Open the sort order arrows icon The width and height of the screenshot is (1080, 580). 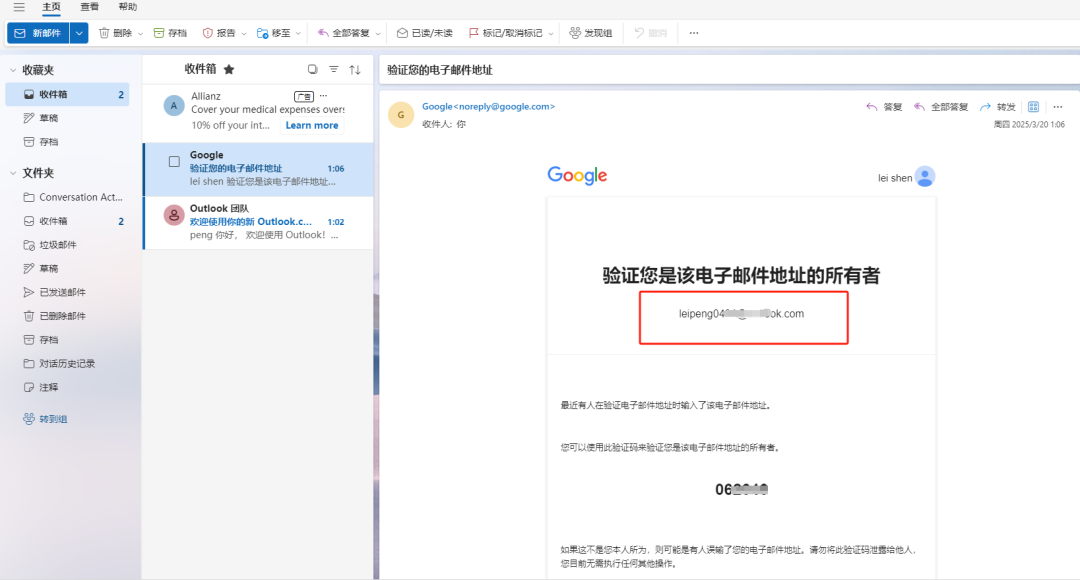(x=355, y=70)
